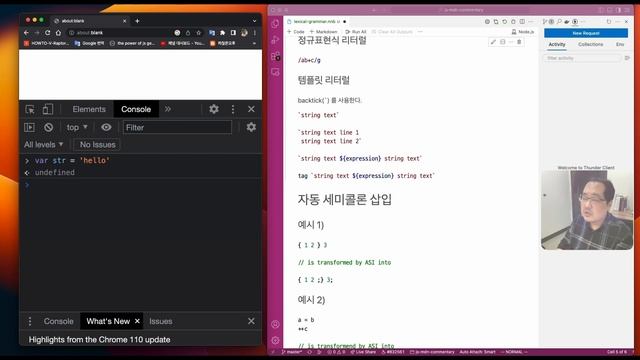
Task: Open the Chrome three-dot menu
Action: pos(255,33)
